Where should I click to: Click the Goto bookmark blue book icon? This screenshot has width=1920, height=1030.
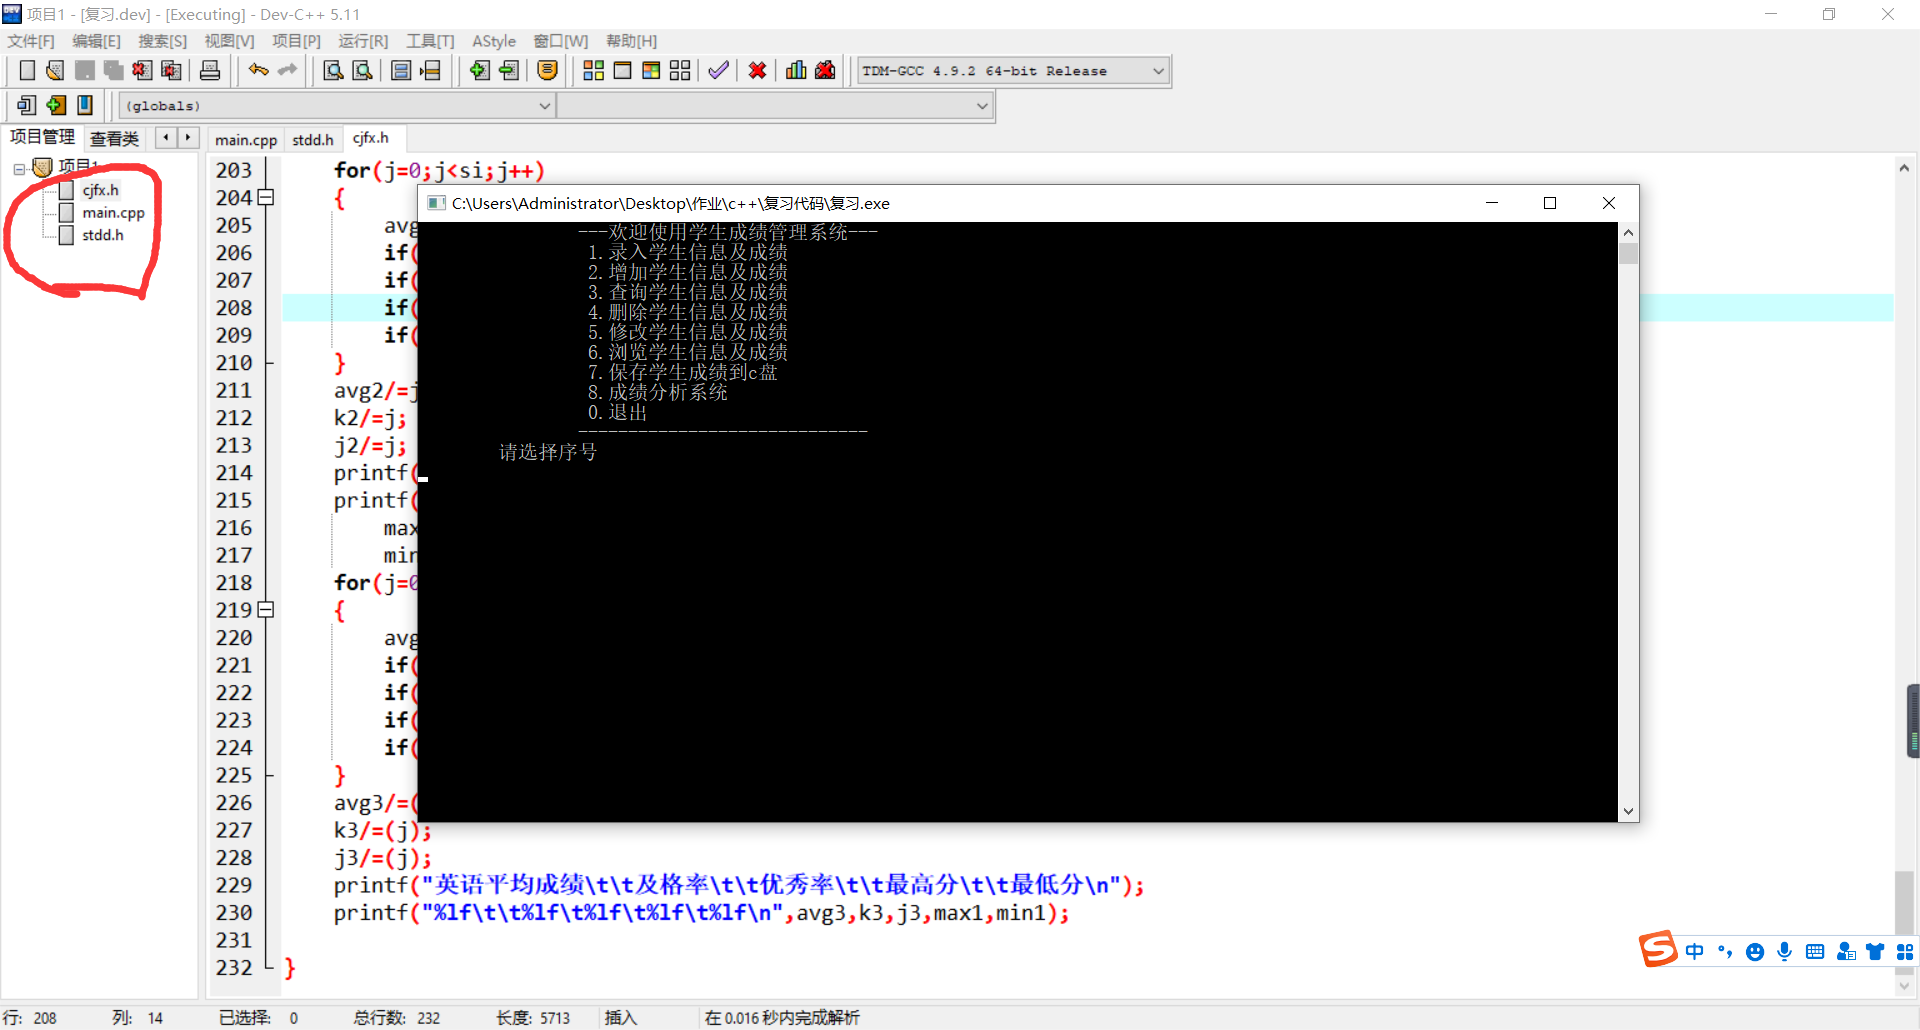[x=85, y=105]
